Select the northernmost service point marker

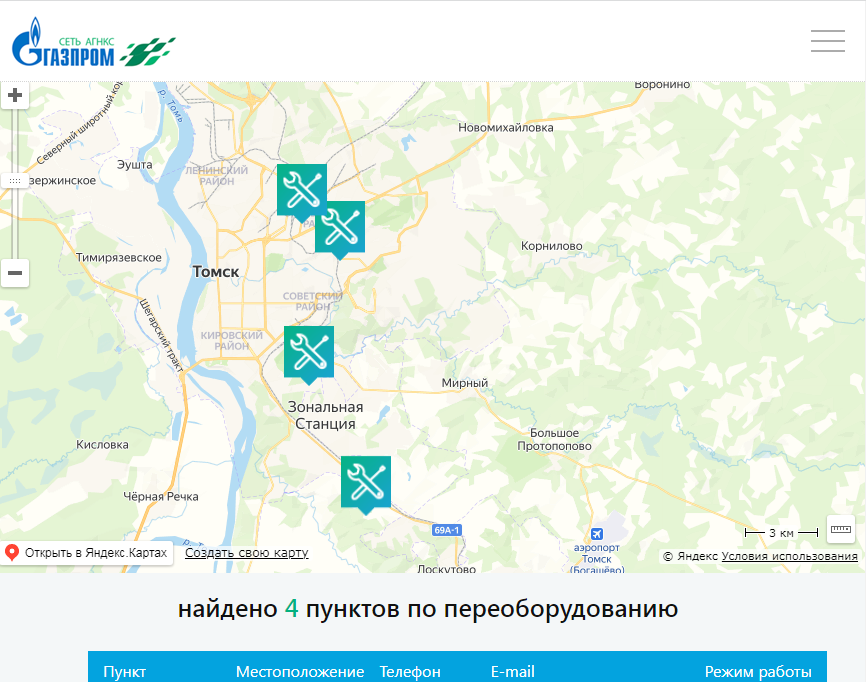(301, 189)
